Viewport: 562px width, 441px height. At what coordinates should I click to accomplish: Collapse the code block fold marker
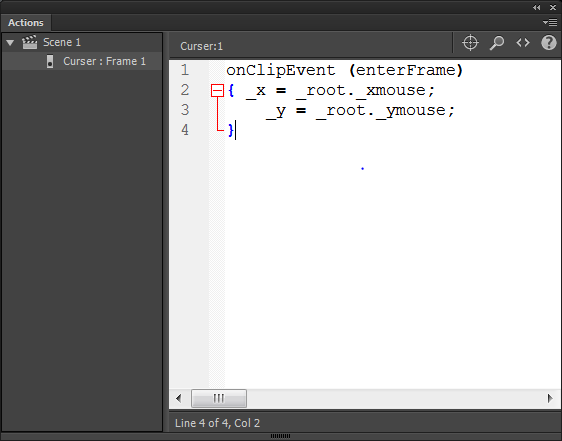tap(217, 90)
